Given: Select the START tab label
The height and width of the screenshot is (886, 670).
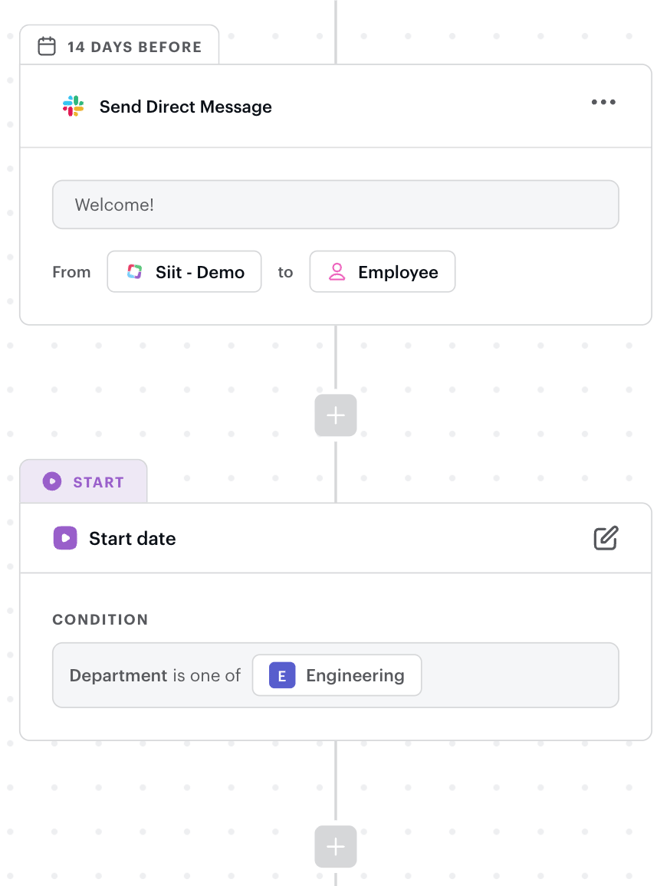Looking at the screenshot, I should click(x=98, y=482).
